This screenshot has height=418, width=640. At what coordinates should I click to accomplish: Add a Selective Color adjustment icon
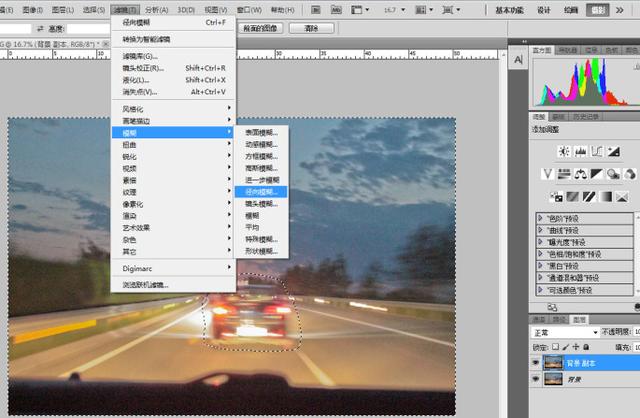(x=622, y=197)
